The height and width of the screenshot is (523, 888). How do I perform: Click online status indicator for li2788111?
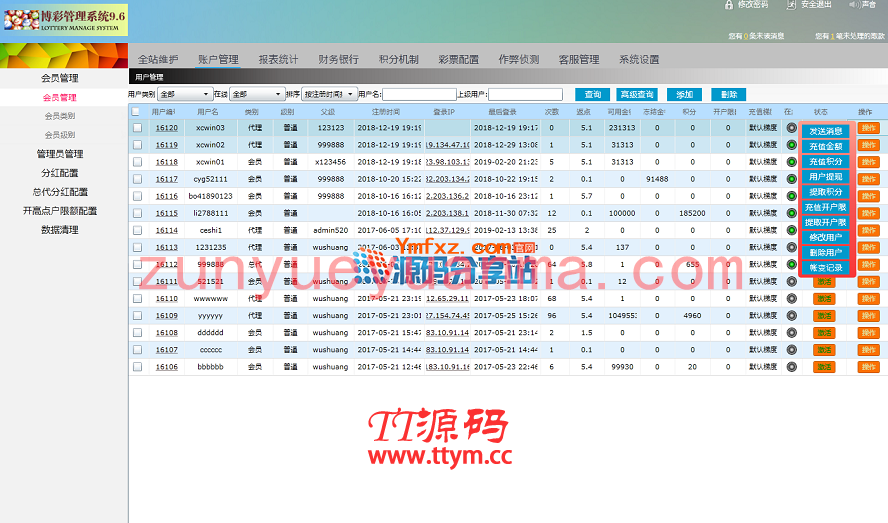point(792,213)
